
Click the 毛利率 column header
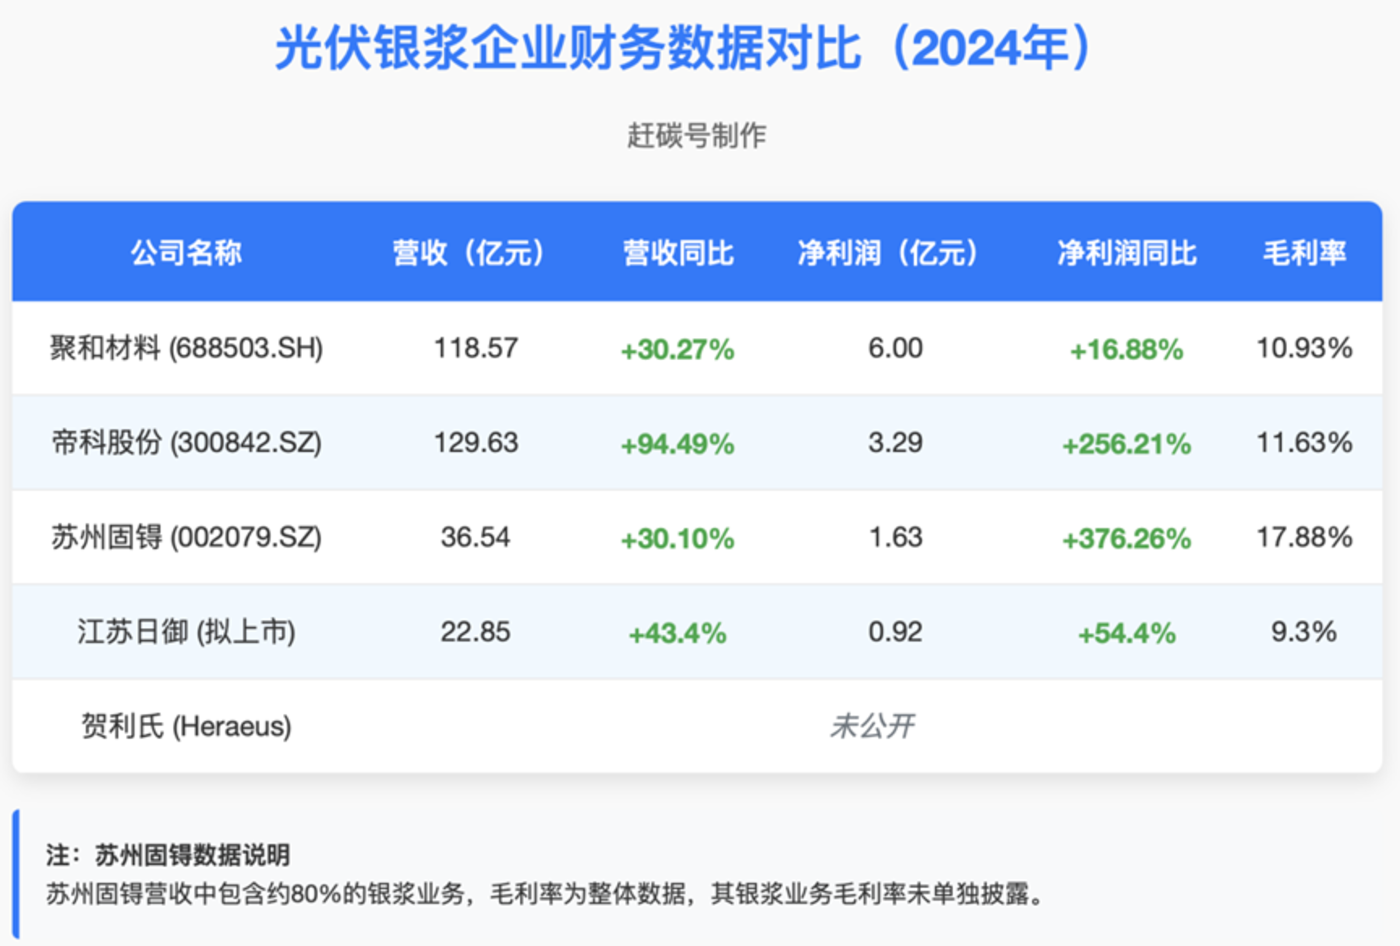point(1304,253)
